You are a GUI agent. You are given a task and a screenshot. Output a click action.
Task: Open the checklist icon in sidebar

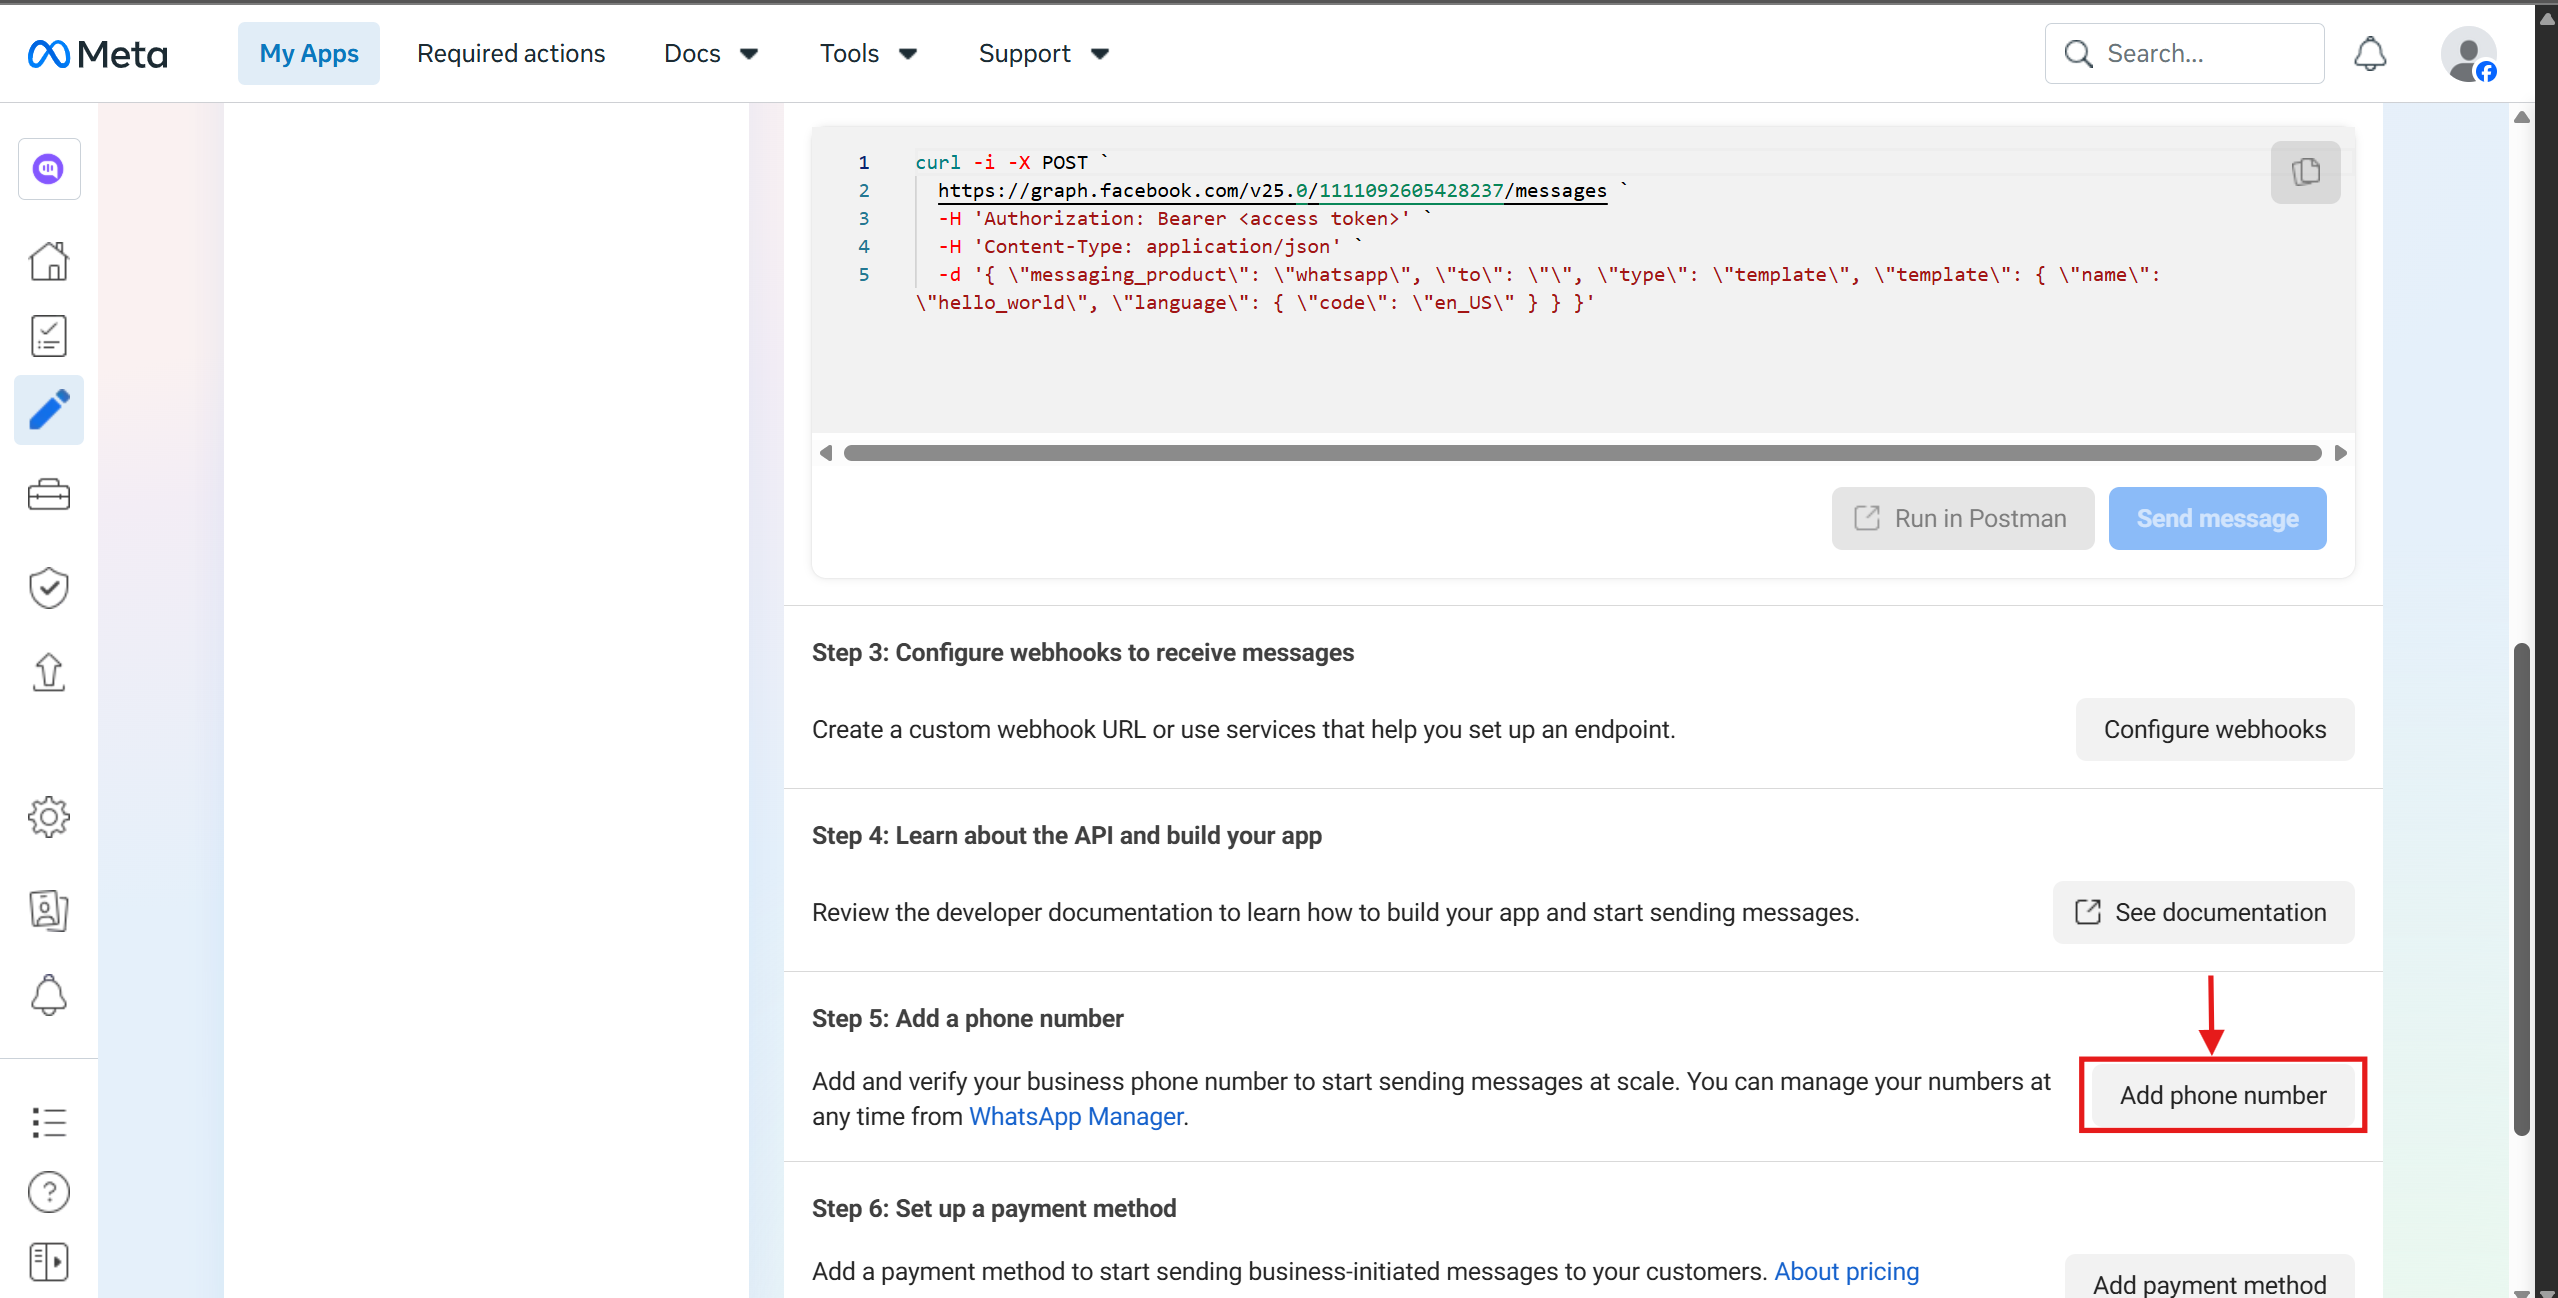(49, 336)
